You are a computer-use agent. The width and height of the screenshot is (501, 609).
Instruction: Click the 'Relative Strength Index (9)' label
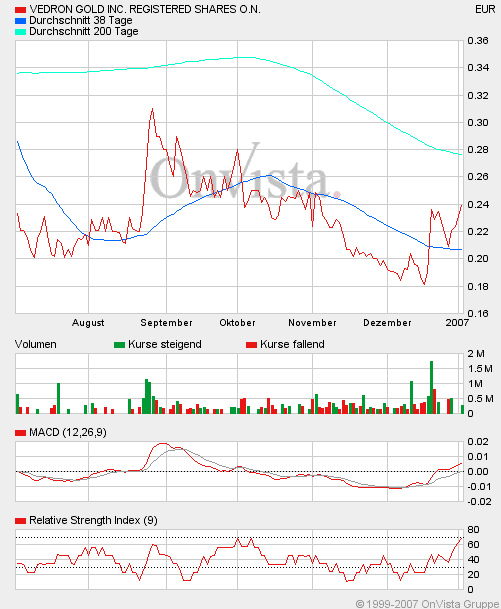(93, 520)
